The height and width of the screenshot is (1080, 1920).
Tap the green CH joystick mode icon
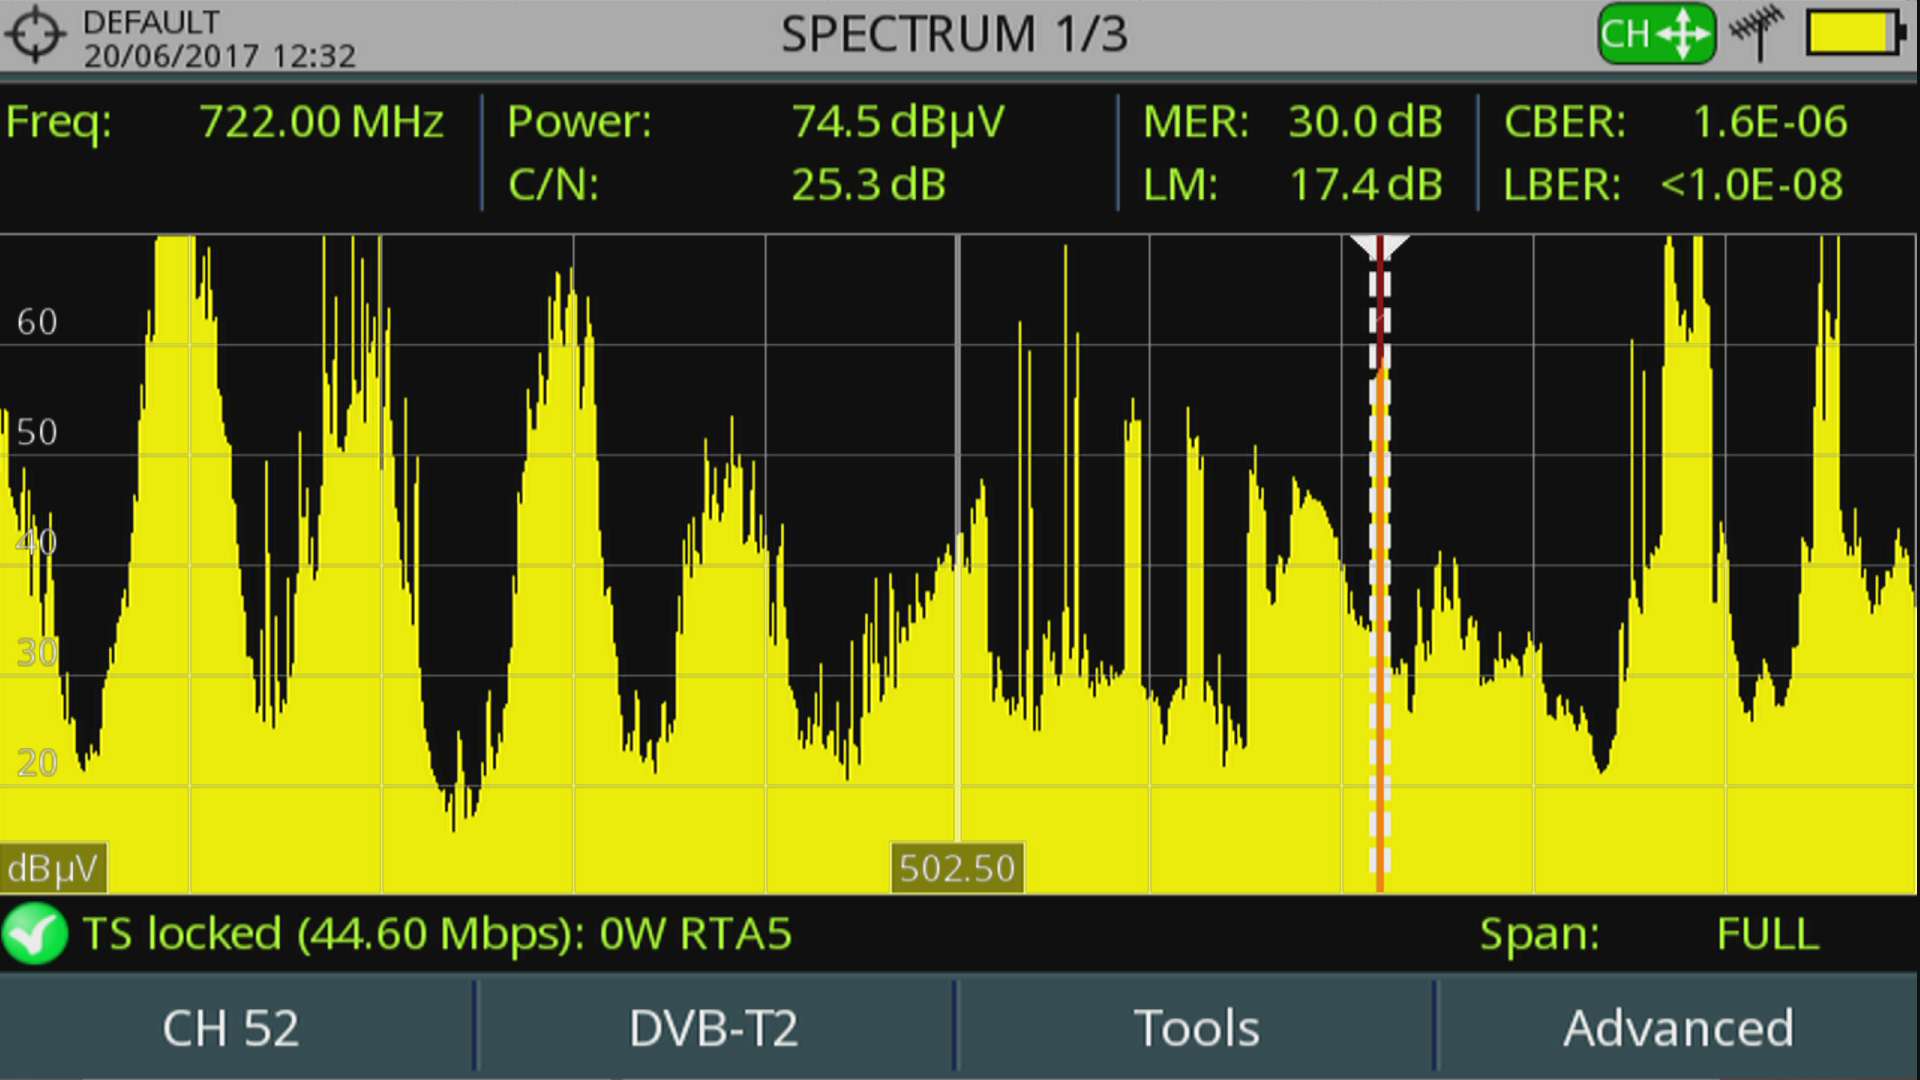pyautogui.click(x=1655, y=35)
